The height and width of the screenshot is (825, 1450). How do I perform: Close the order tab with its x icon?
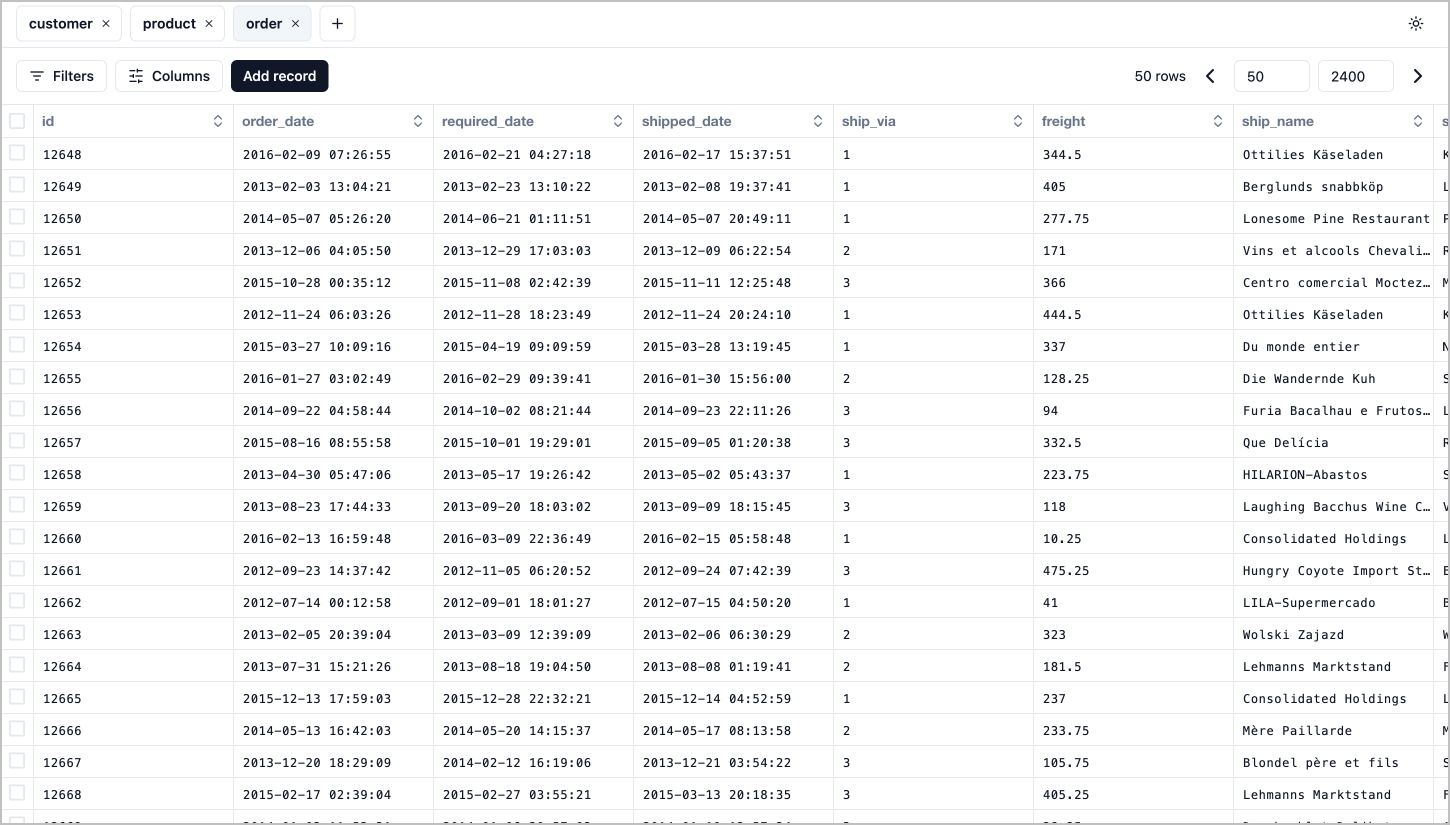[x=296, y=24]
